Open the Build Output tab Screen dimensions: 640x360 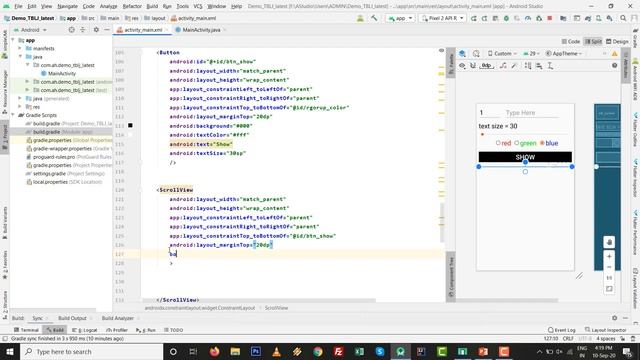click(72, 318)
